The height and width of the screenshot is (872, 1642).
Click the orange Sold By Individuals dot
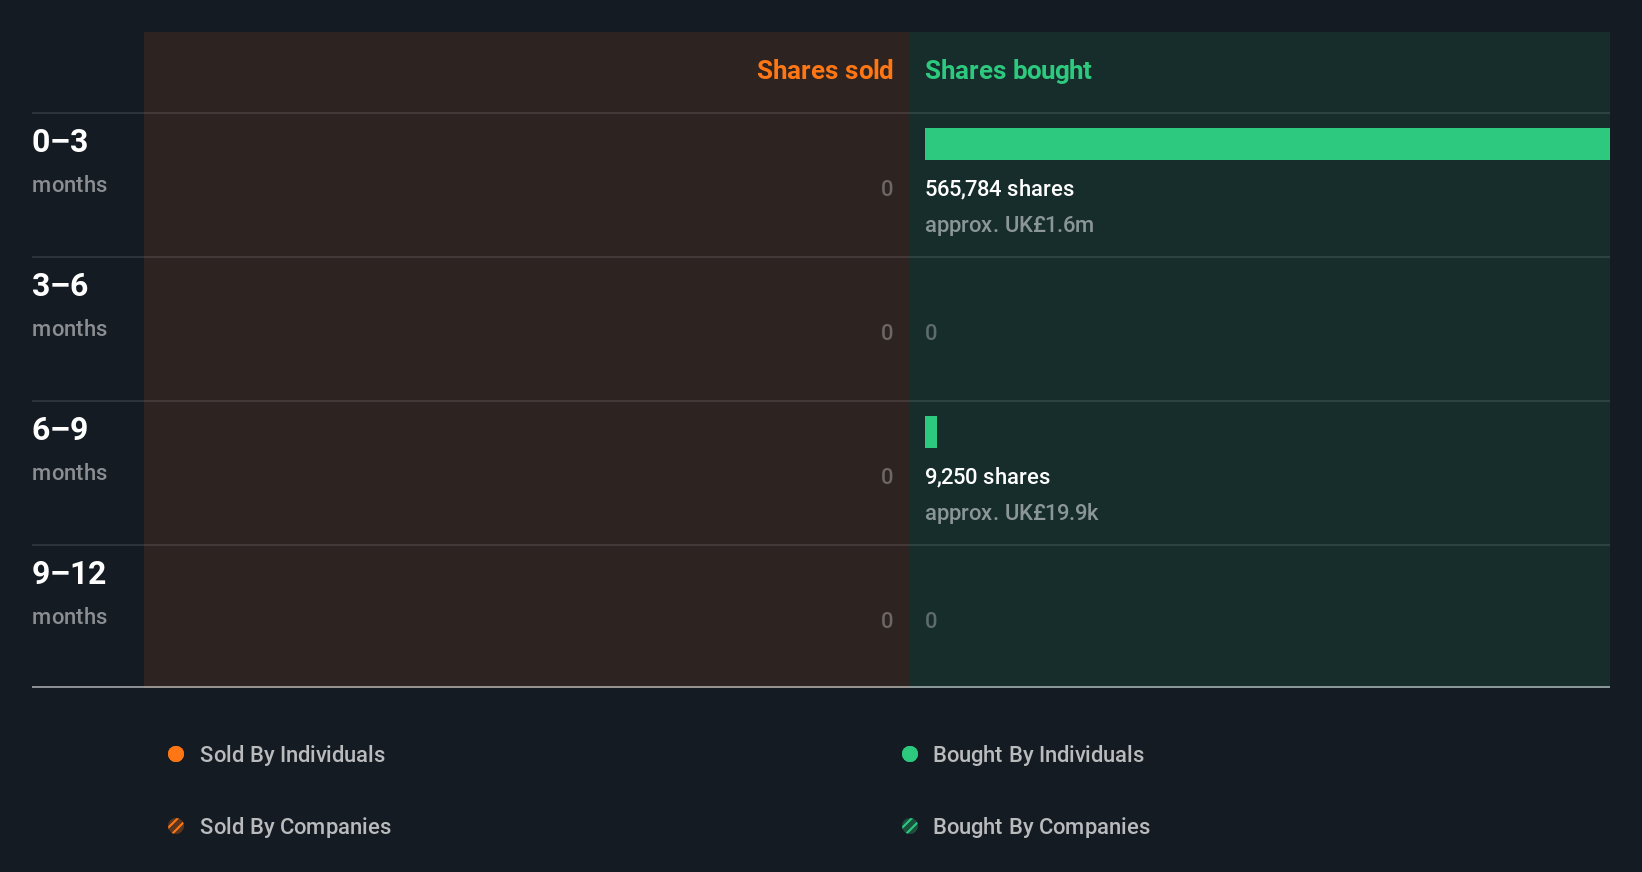point(176,754)
